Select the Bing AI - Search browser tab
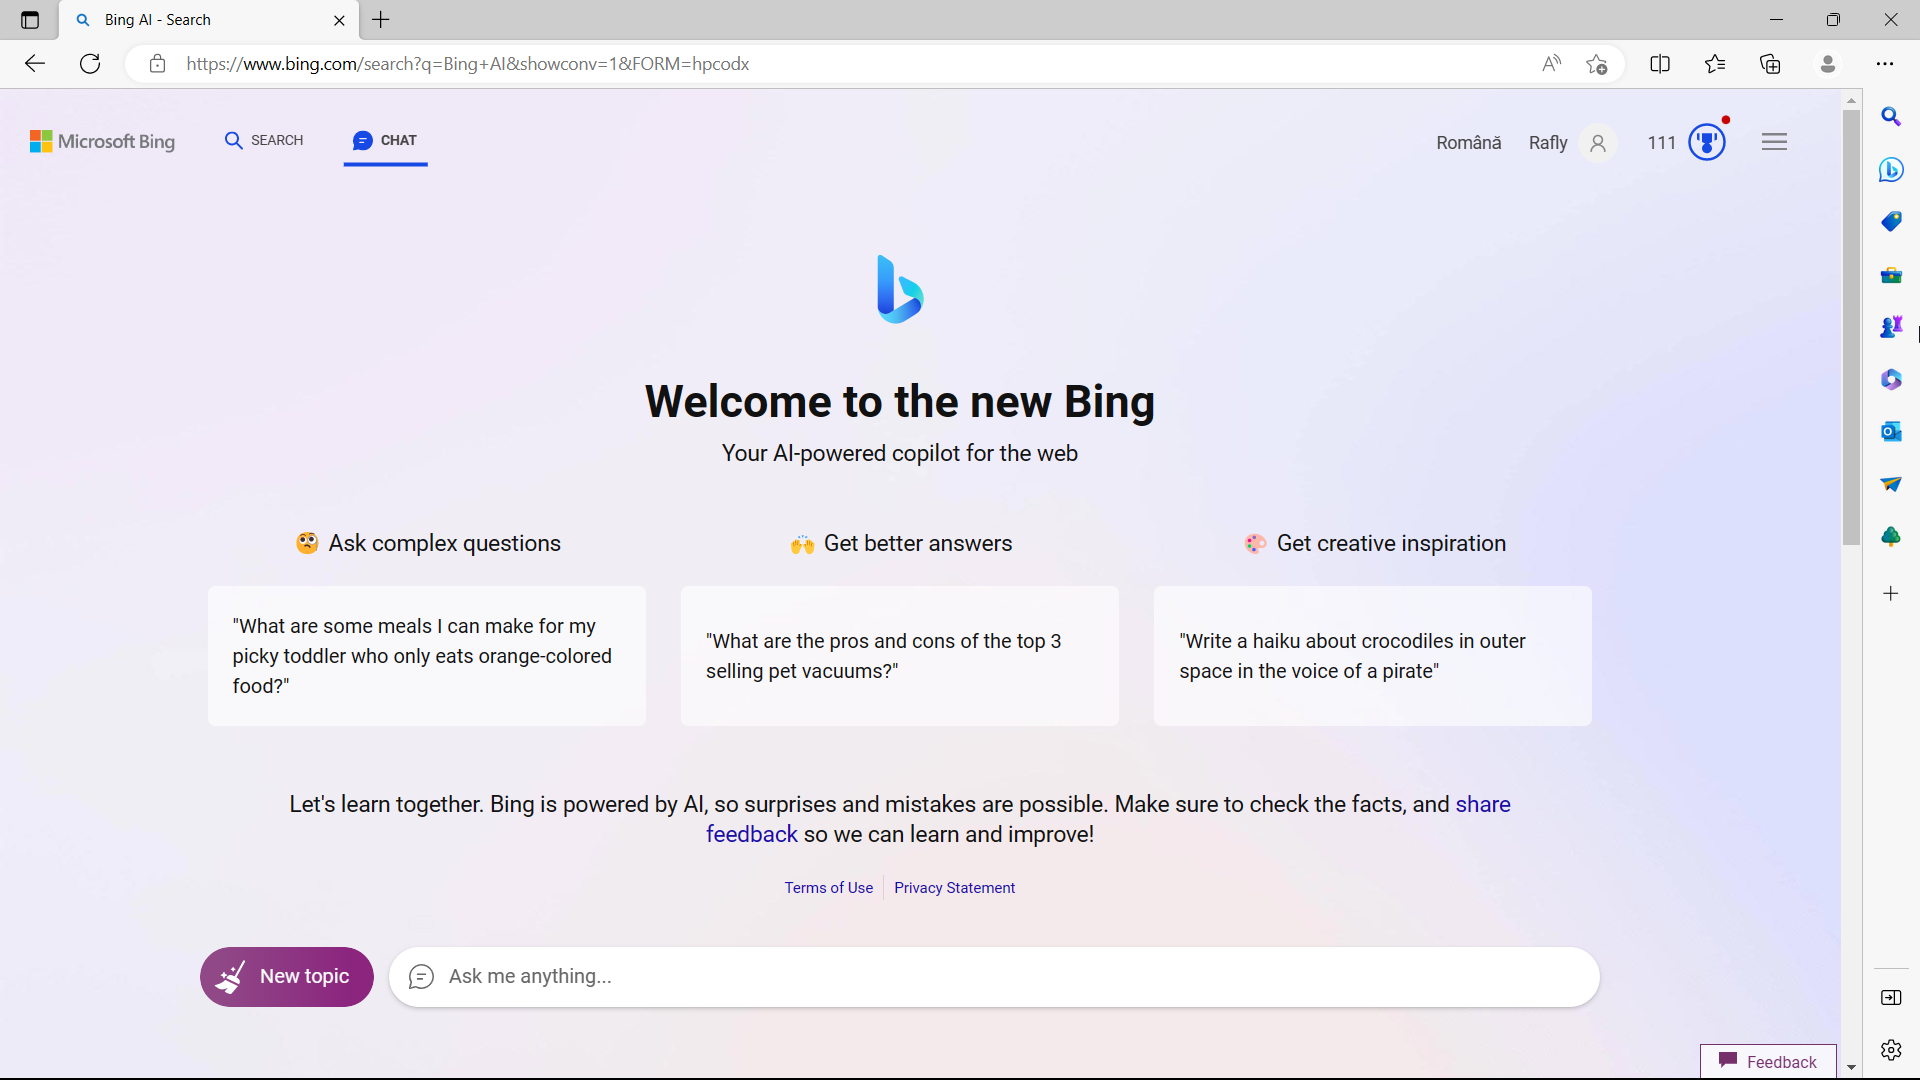Image resolution: width=1920 pixels, height=1080 pixels. coord(210,20)
